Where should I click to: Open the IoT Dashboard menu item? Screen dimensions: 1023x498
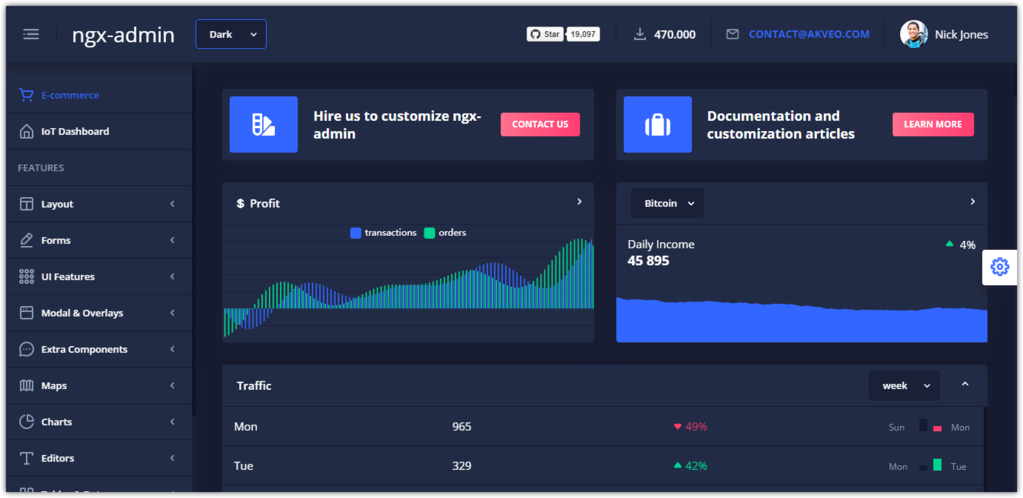(99, 131)
